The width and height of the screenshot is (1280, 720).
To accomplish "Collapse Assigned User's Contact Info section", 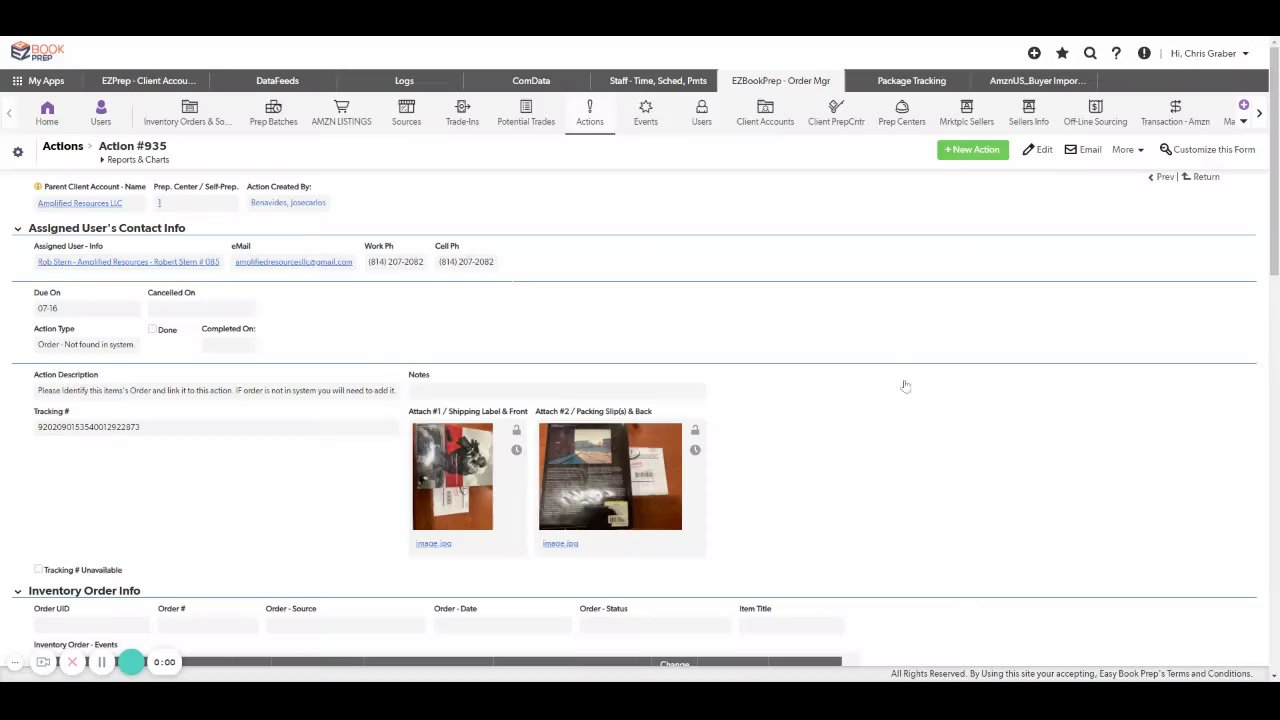I will tap(17, 228).
